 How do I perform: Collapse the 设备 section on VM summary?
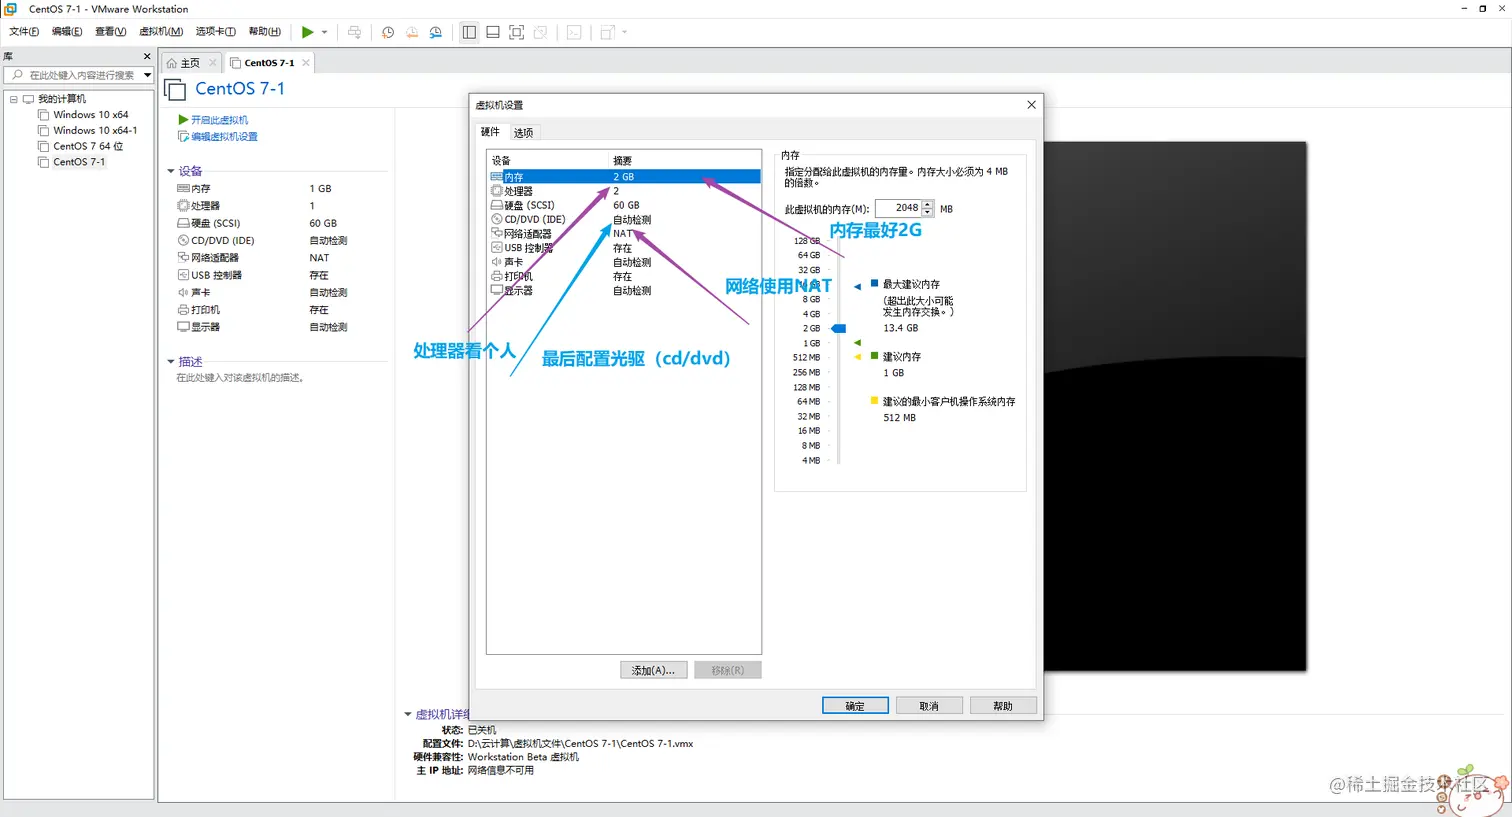tap(171, 171)
